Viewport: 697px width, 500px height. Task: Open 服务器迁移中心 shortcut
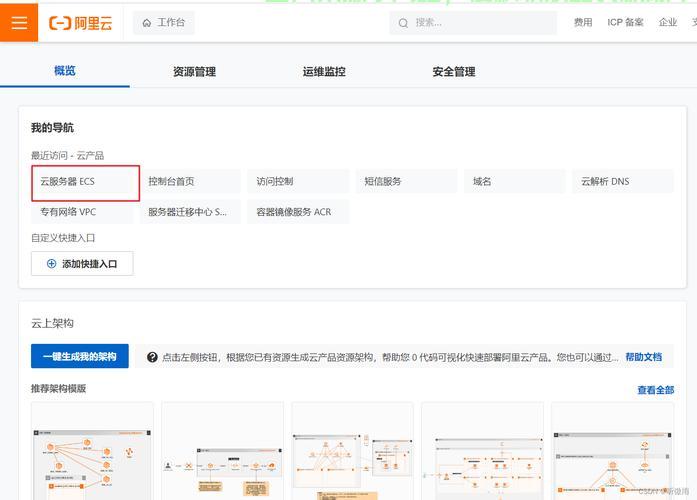(x=190, y=212)
